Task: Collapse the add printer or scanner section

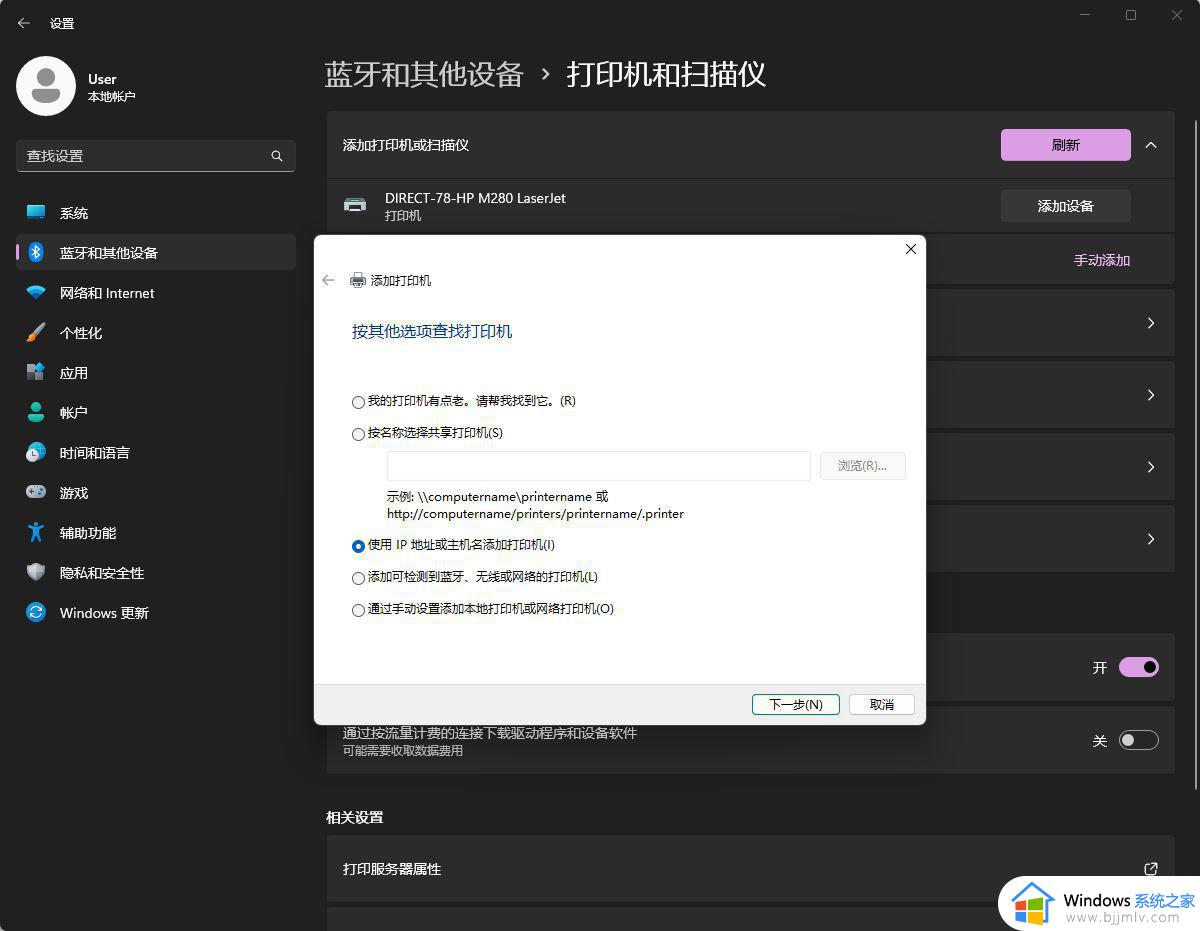Action: (1151, 145)
